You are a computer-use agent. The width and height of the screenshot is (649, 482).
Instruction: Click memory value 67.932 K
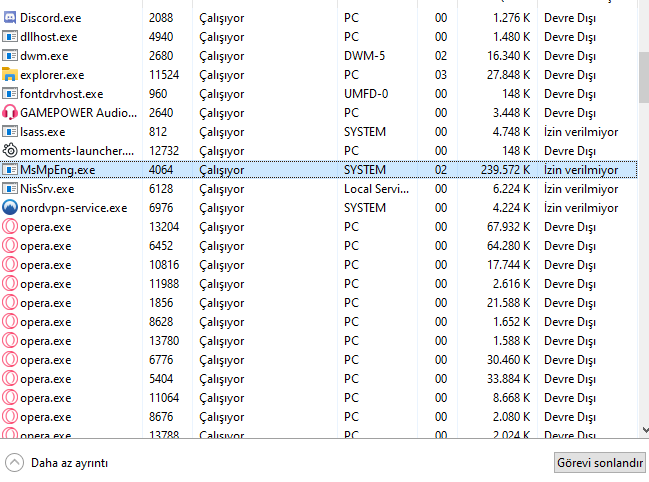point(508,227)
